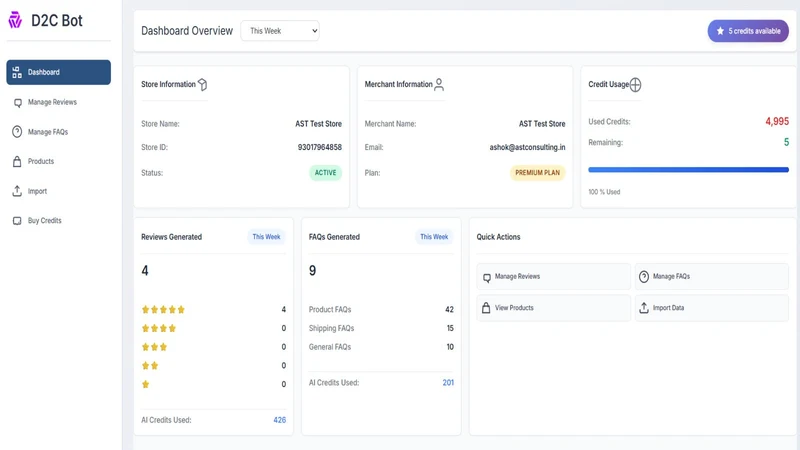Click the 100 % Used label
The width and height of the screenshot is (800, 450).
pos(604,192)
